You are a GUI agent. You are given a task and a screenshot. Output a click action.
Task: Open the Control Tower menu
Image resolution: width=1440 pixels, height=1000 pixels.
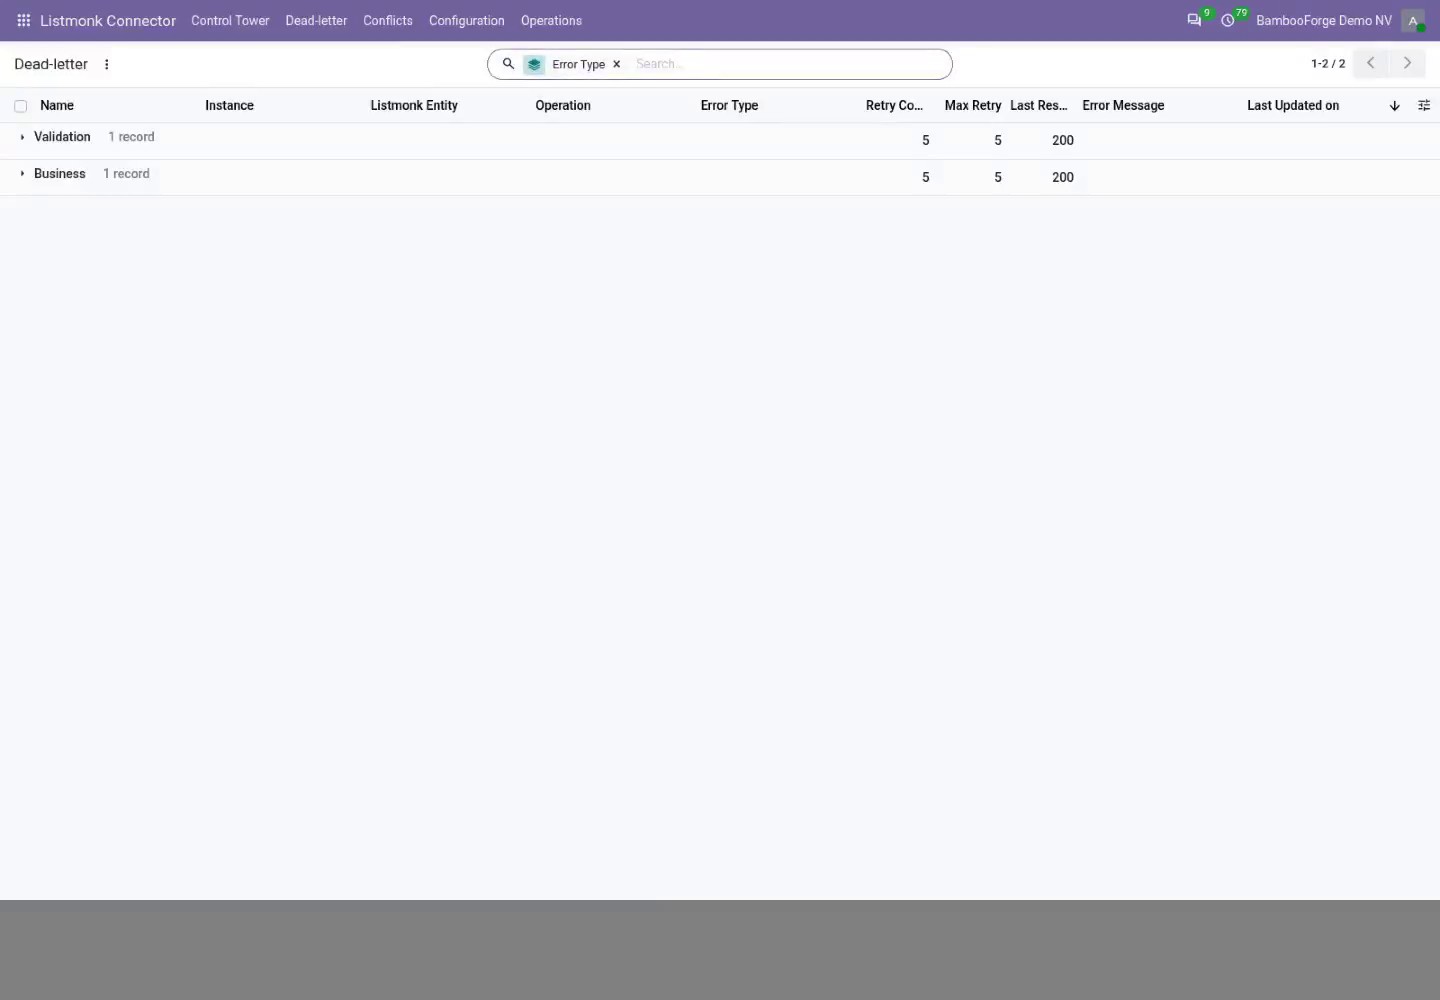pos(230,20)
